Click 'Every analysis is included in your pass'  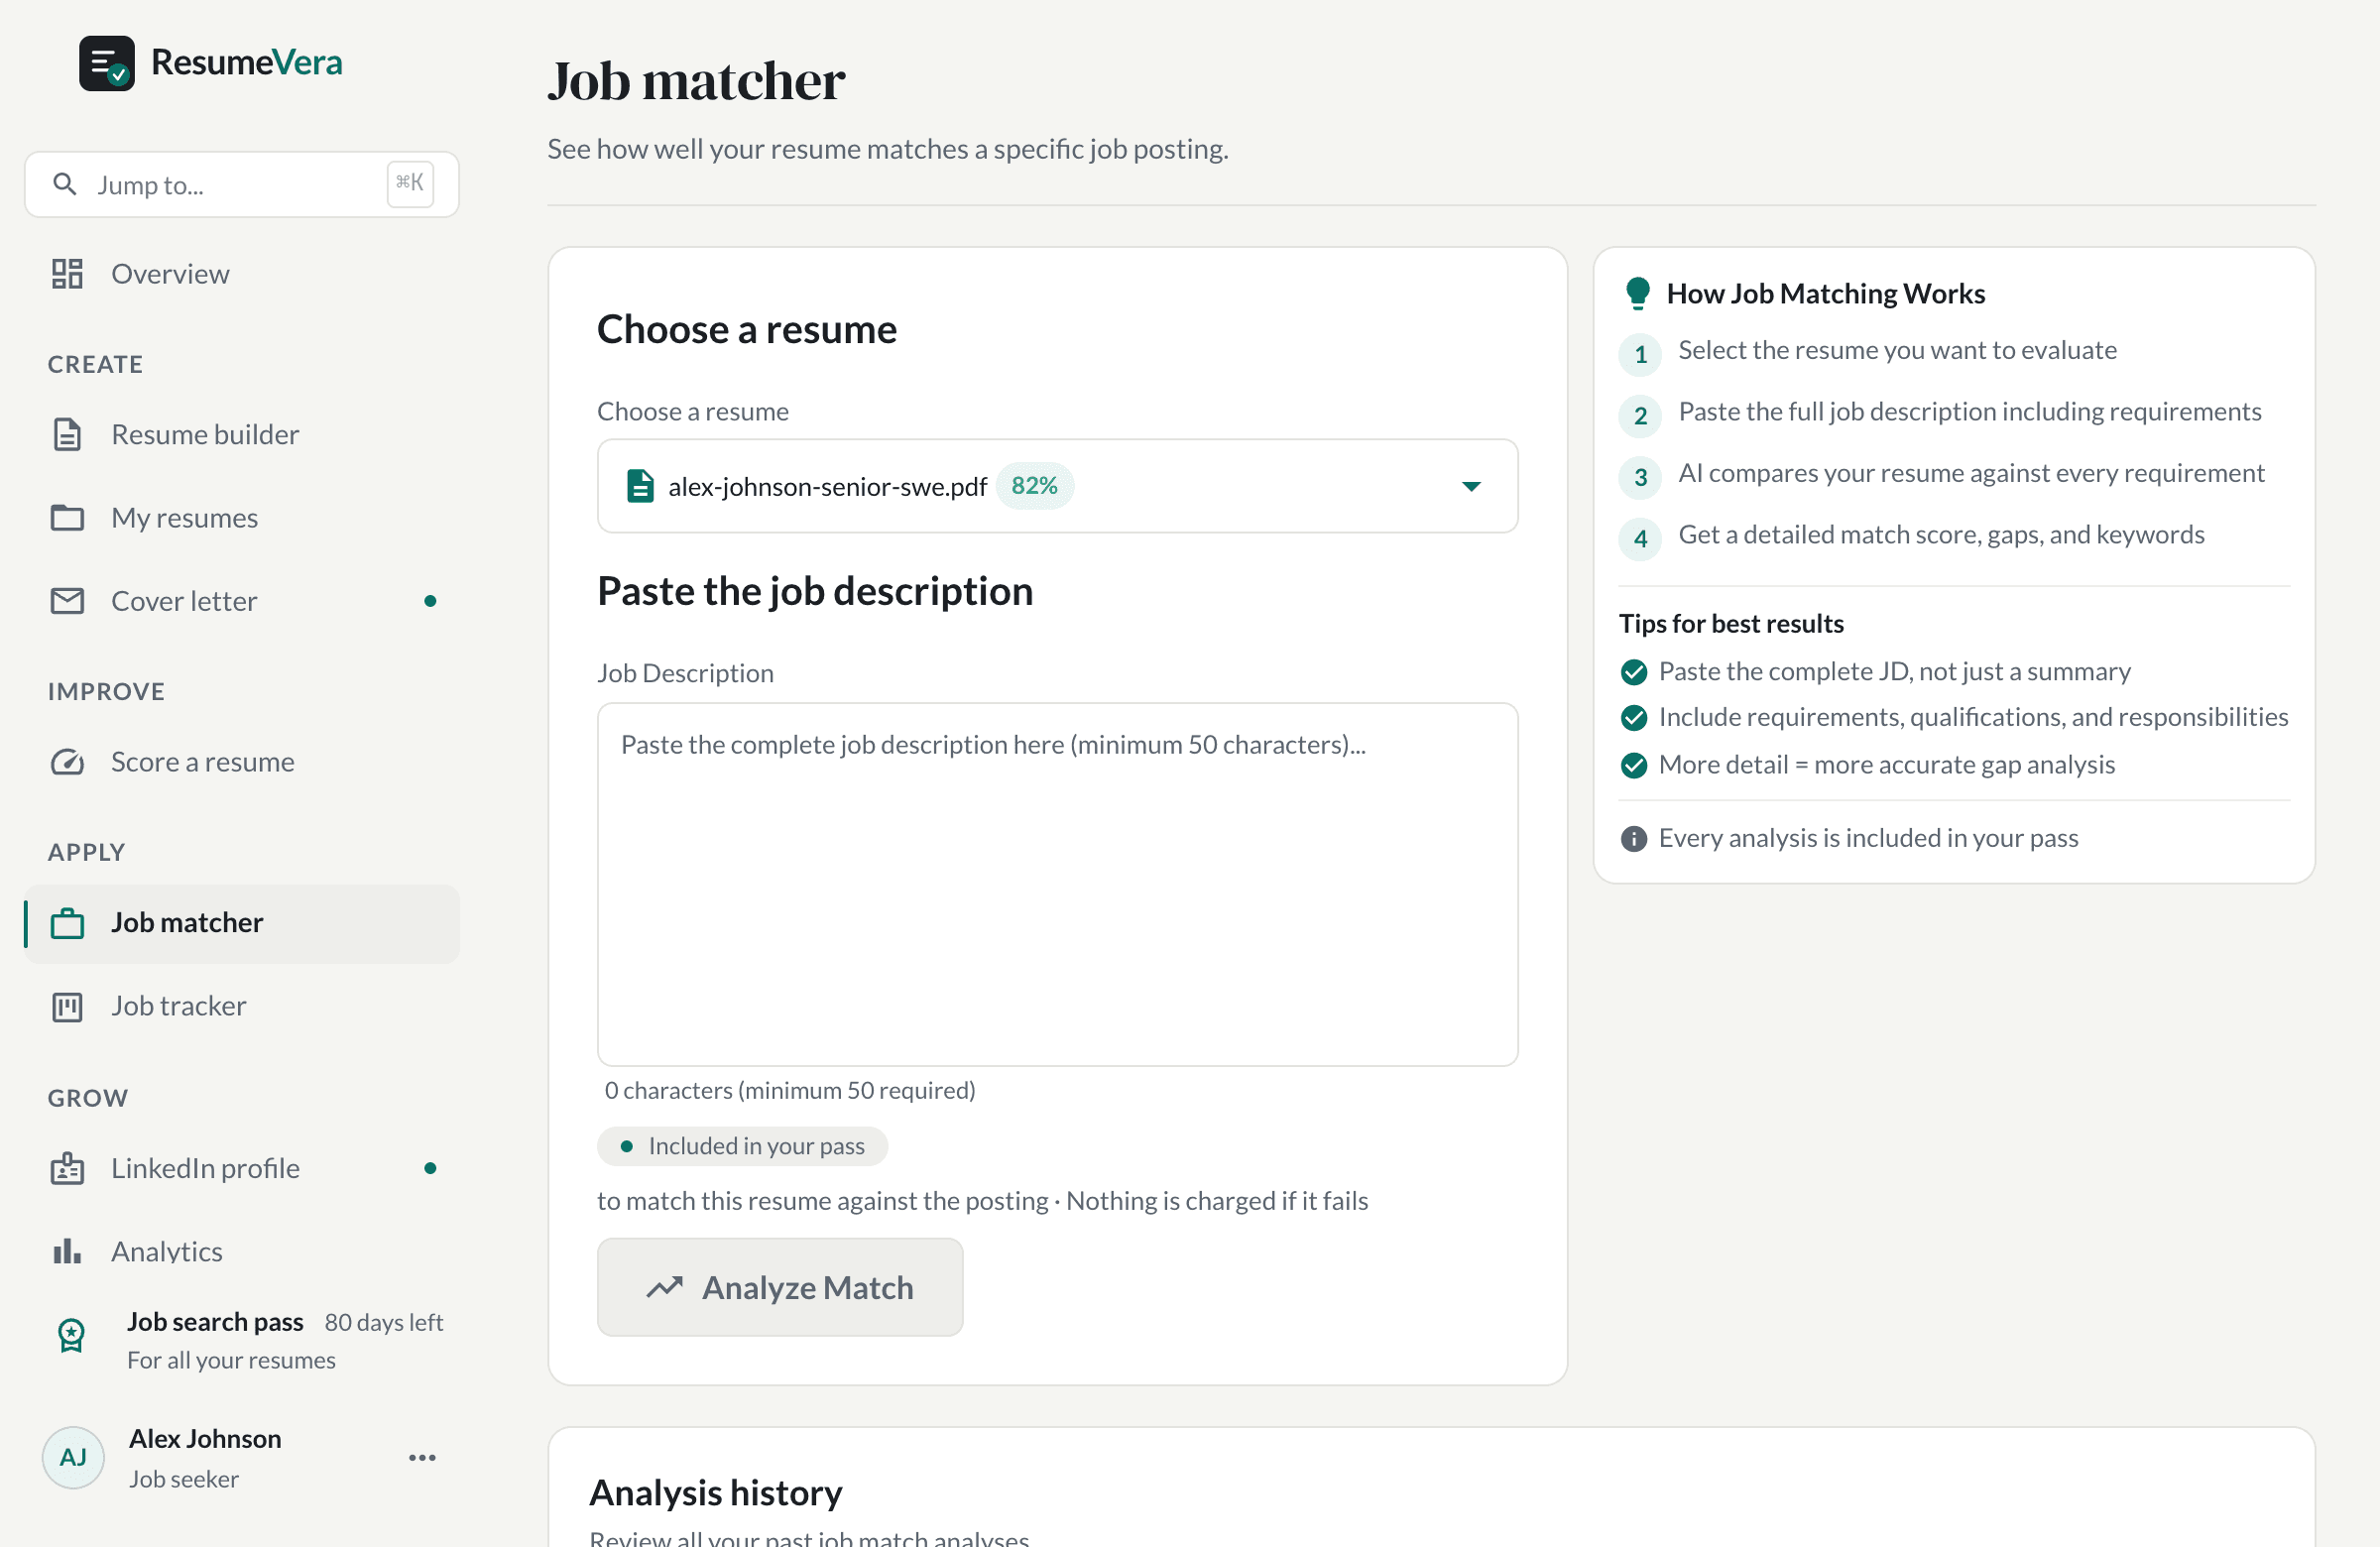point(1868,838)
